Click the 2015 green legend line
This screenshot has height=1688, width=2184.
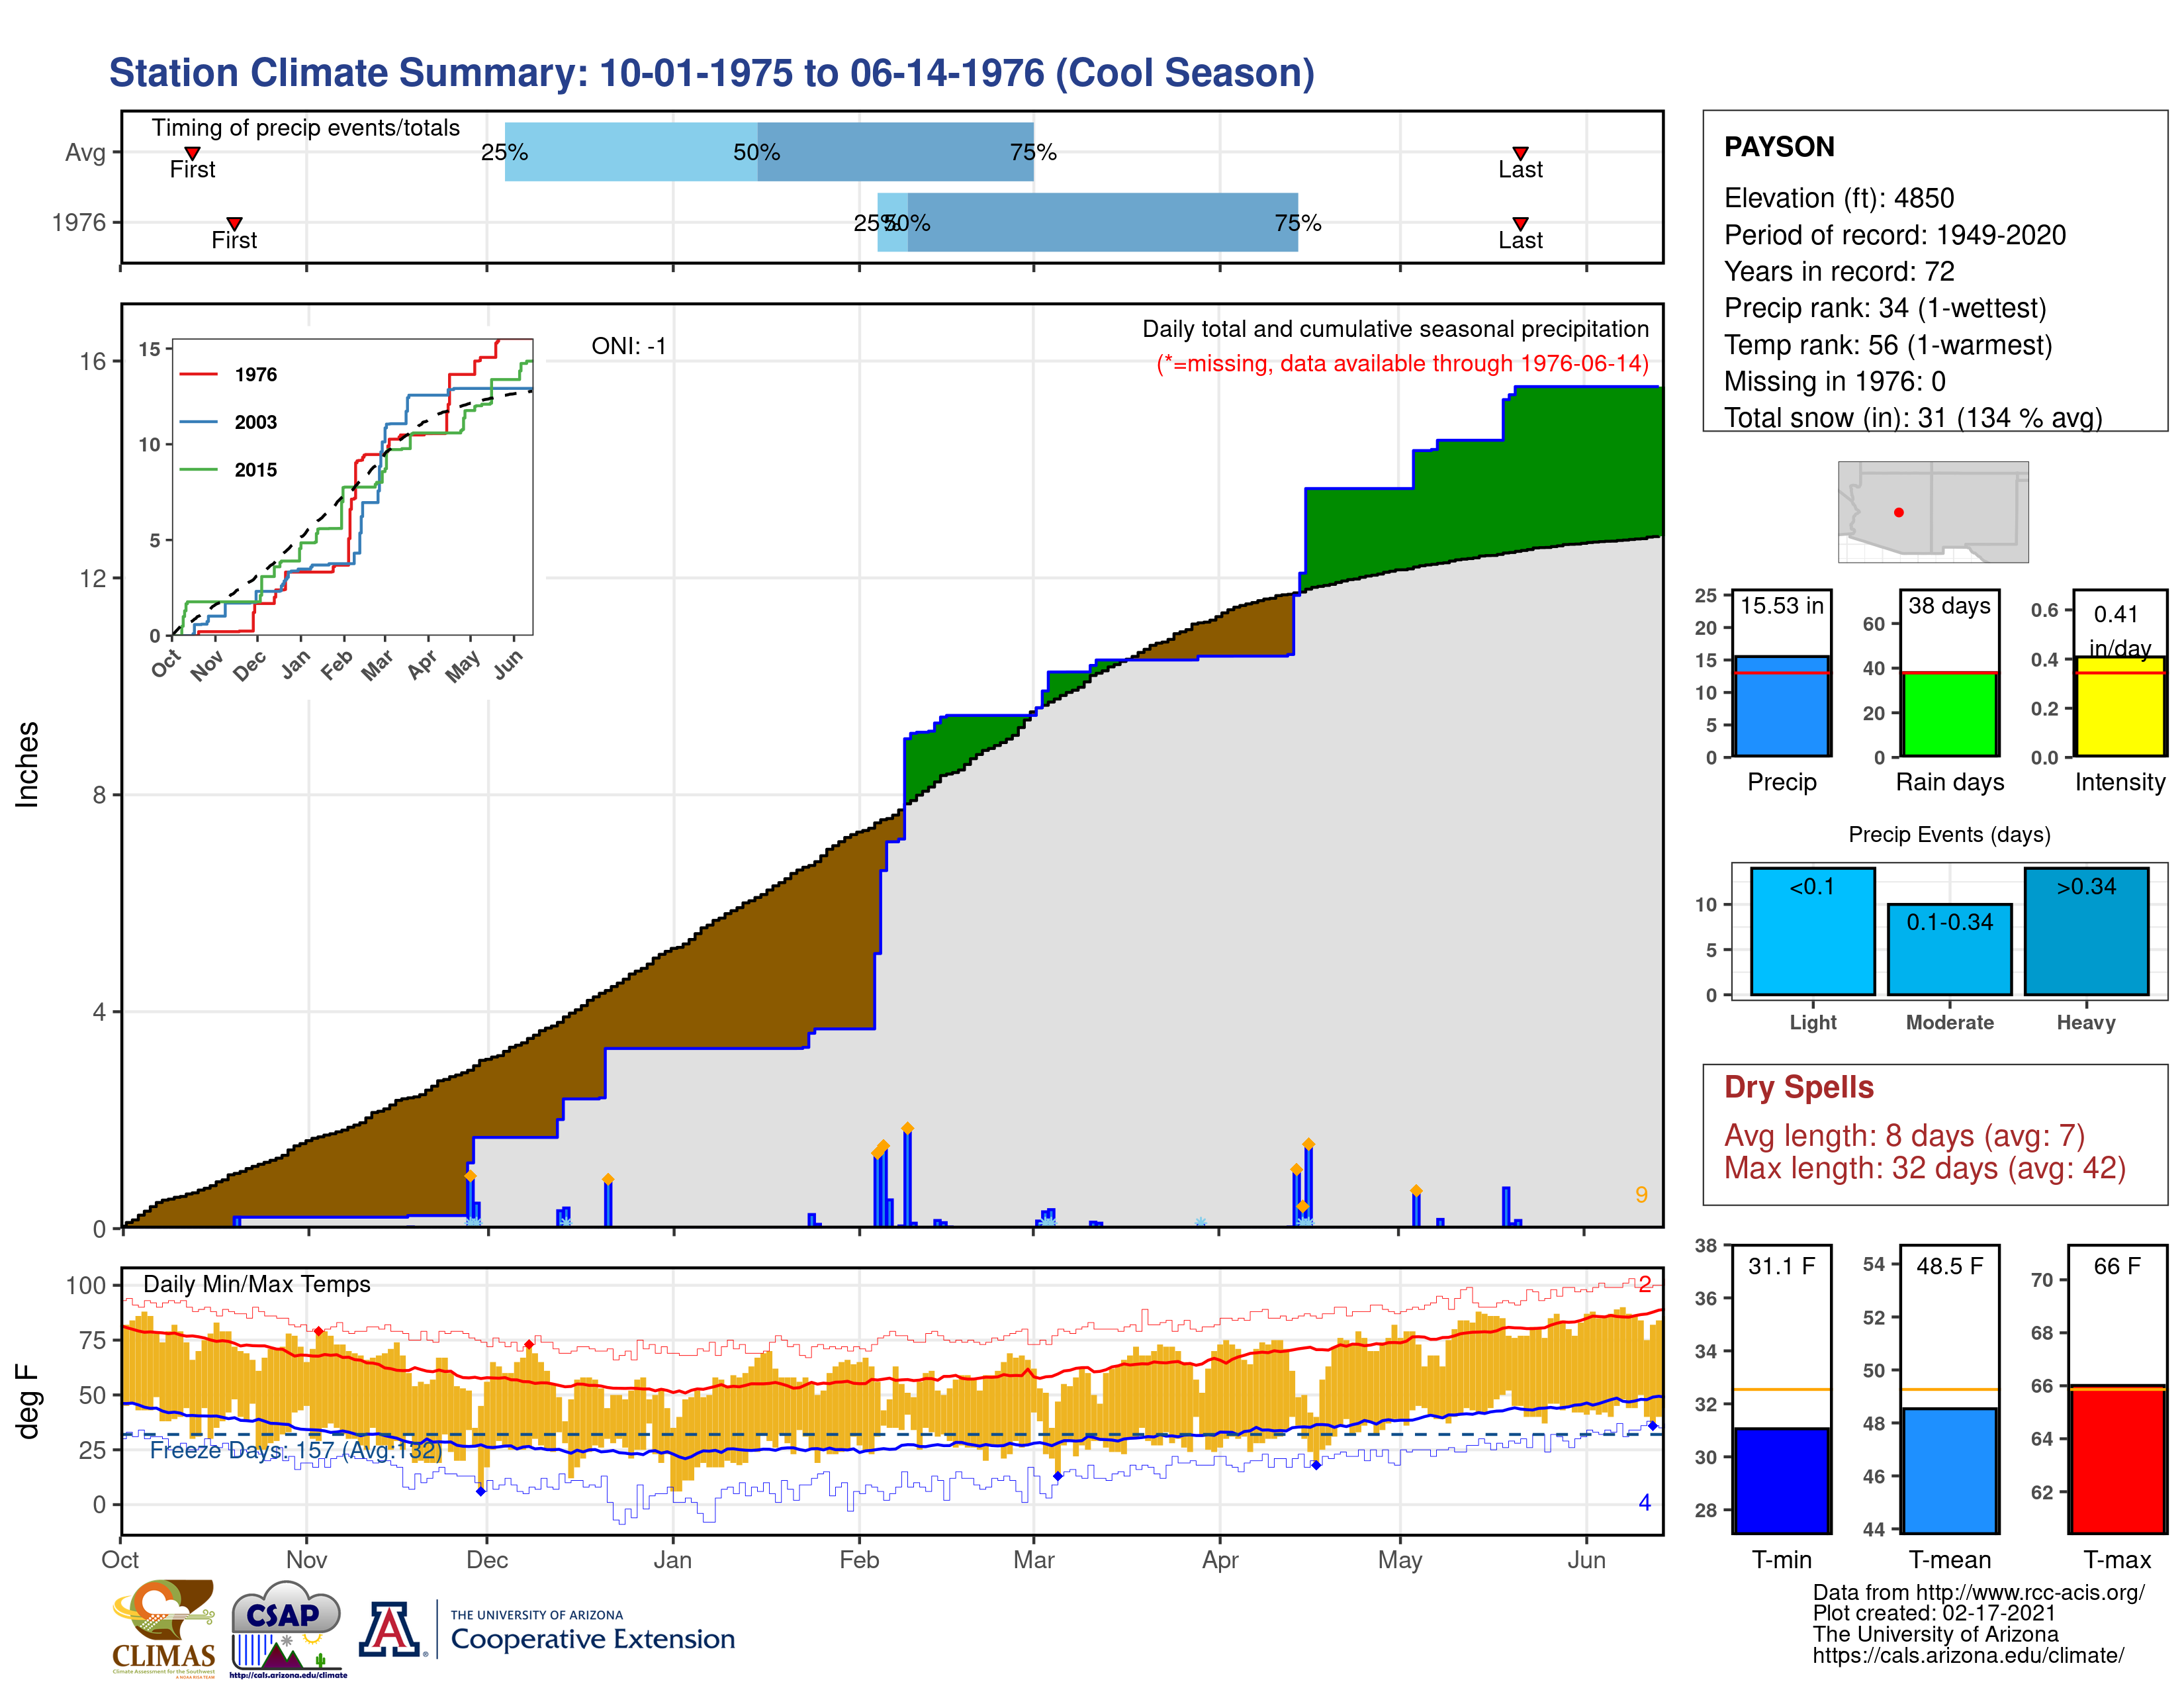point(198,469)
